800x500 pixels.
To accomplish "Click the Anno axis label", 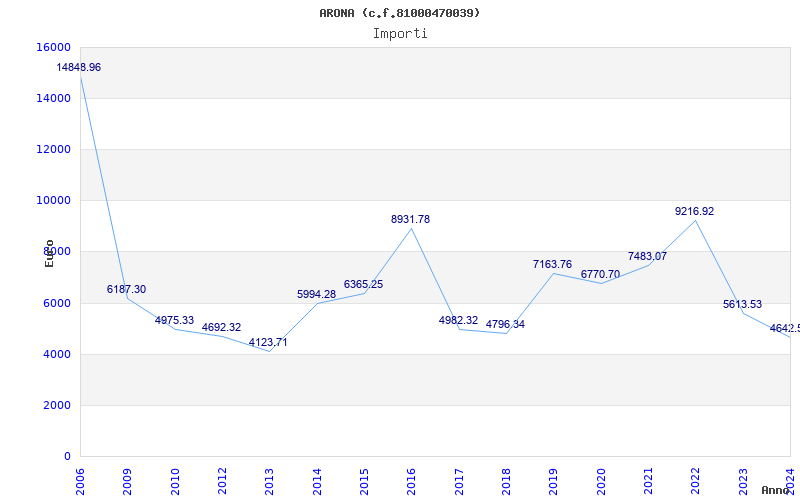I will coord(775,490).
